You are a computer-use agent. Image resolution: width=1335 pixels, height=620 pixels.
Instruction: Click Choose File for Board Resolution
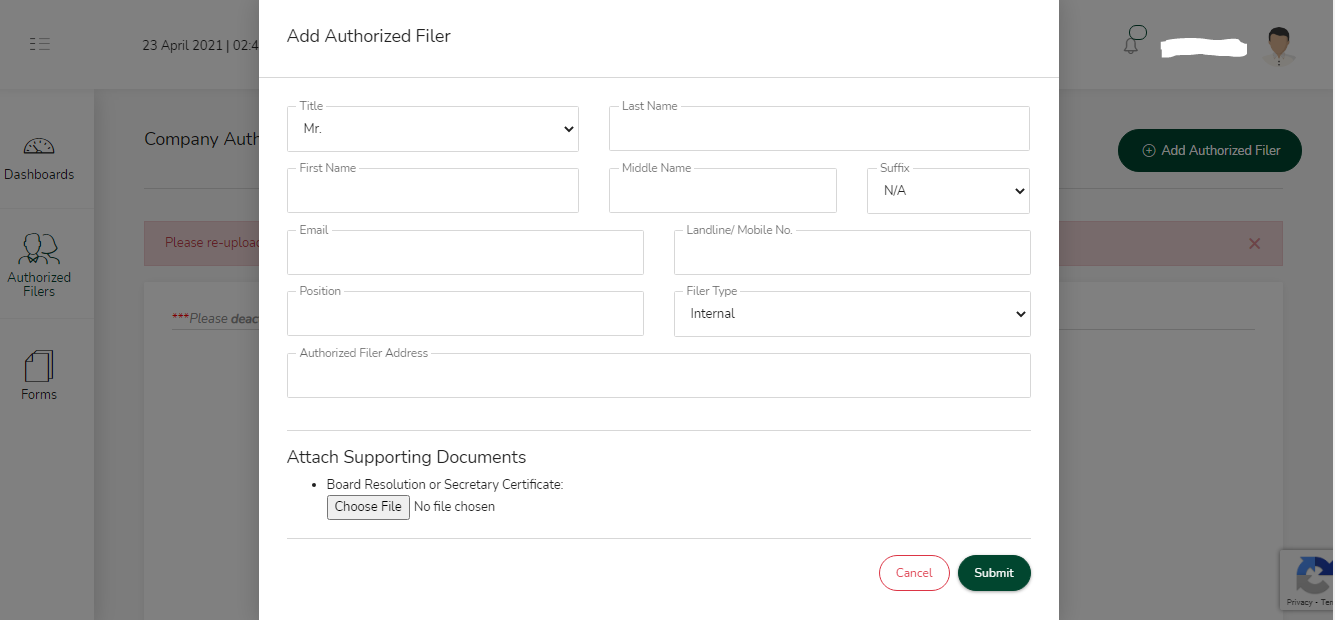367,507
